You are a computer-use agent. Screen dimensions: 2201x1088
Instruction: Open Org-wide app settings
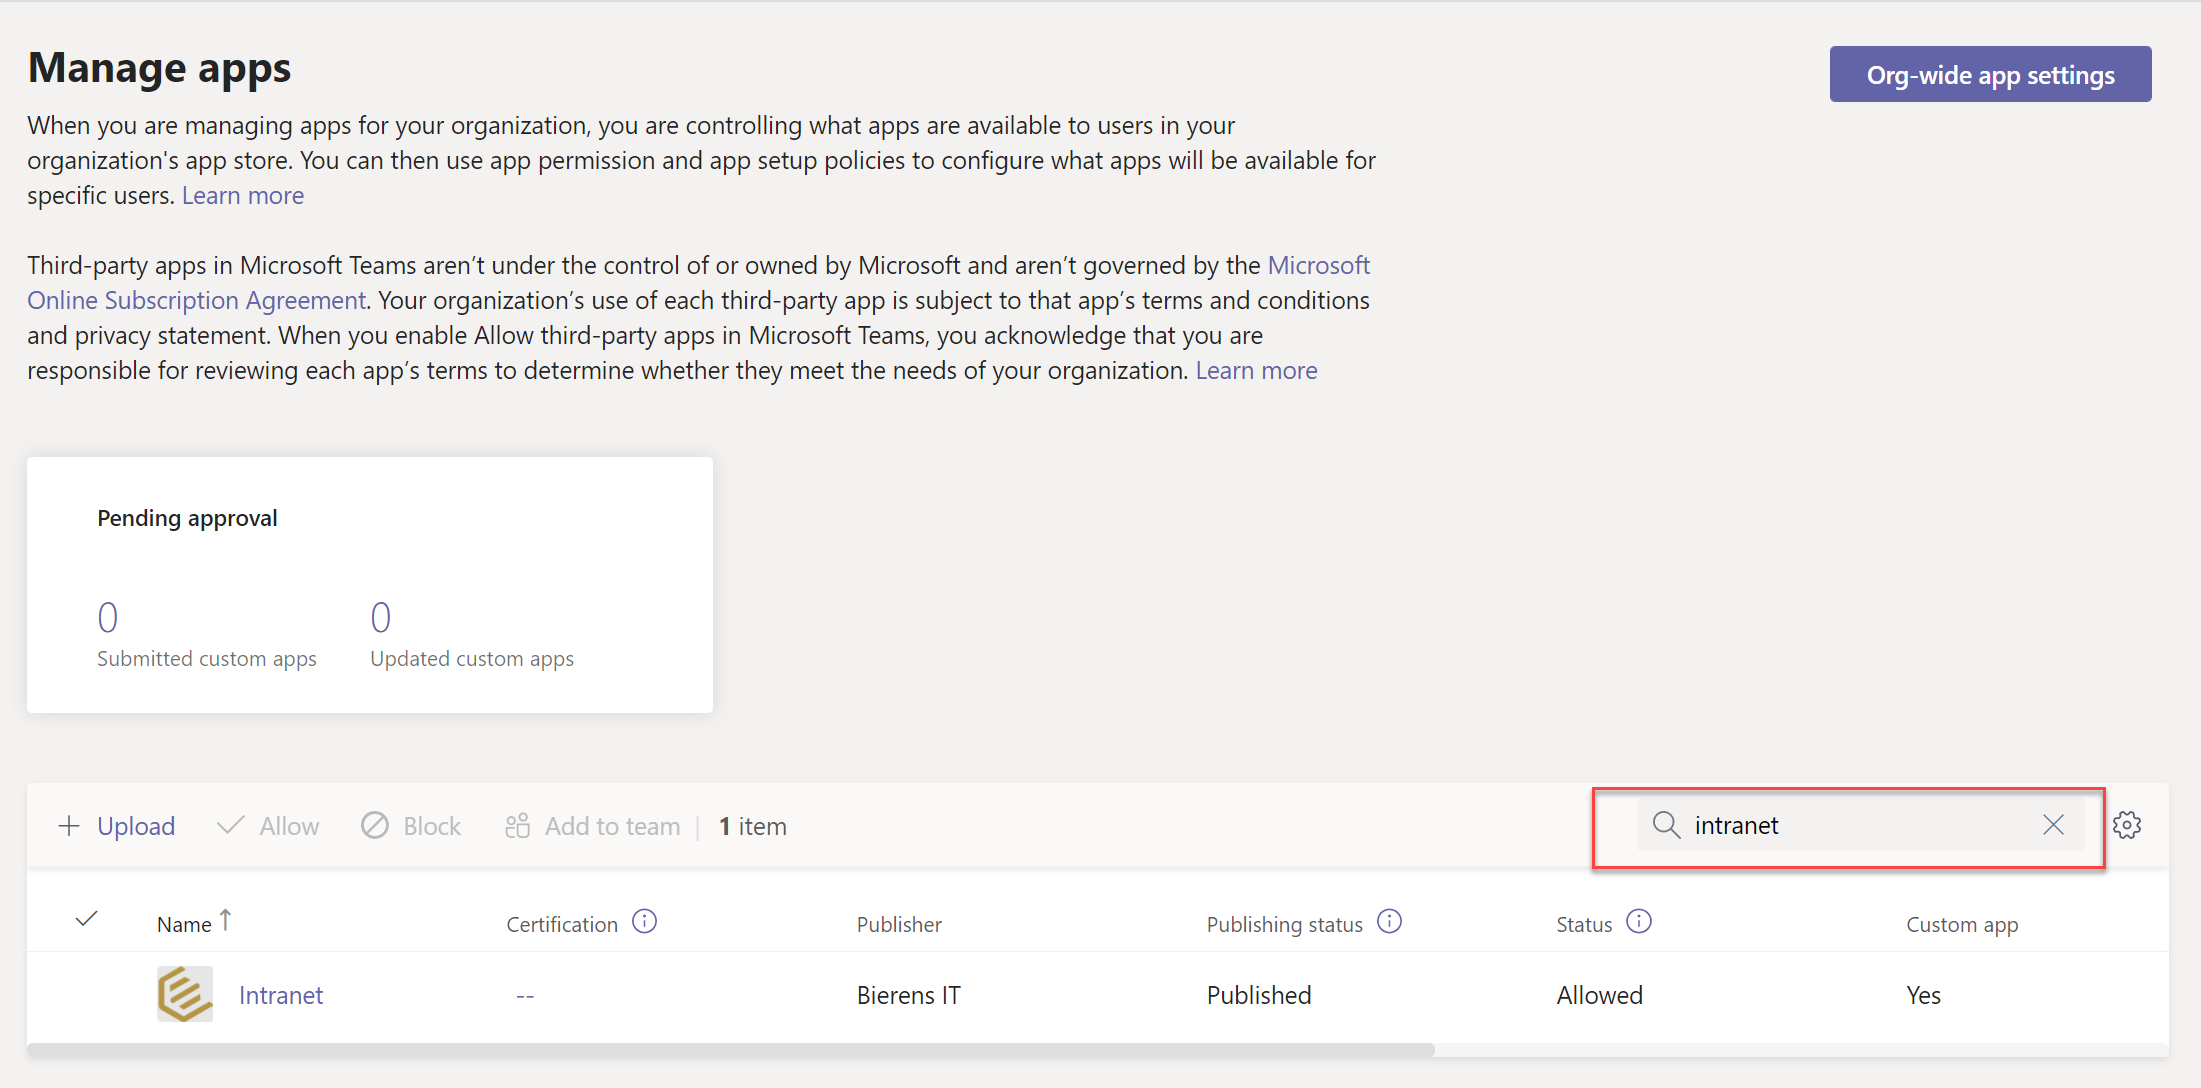point(1990,73)
